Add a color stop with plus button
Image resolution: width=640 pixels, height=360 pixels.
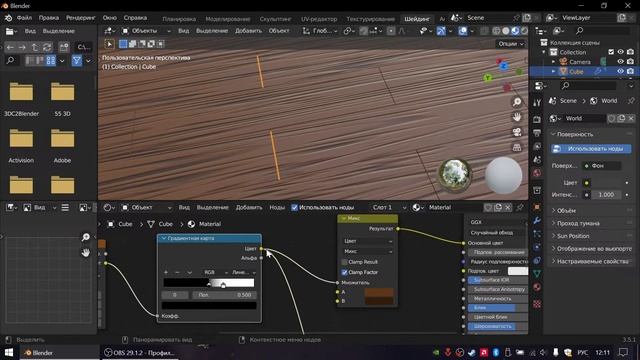click(x=166, y=272)
